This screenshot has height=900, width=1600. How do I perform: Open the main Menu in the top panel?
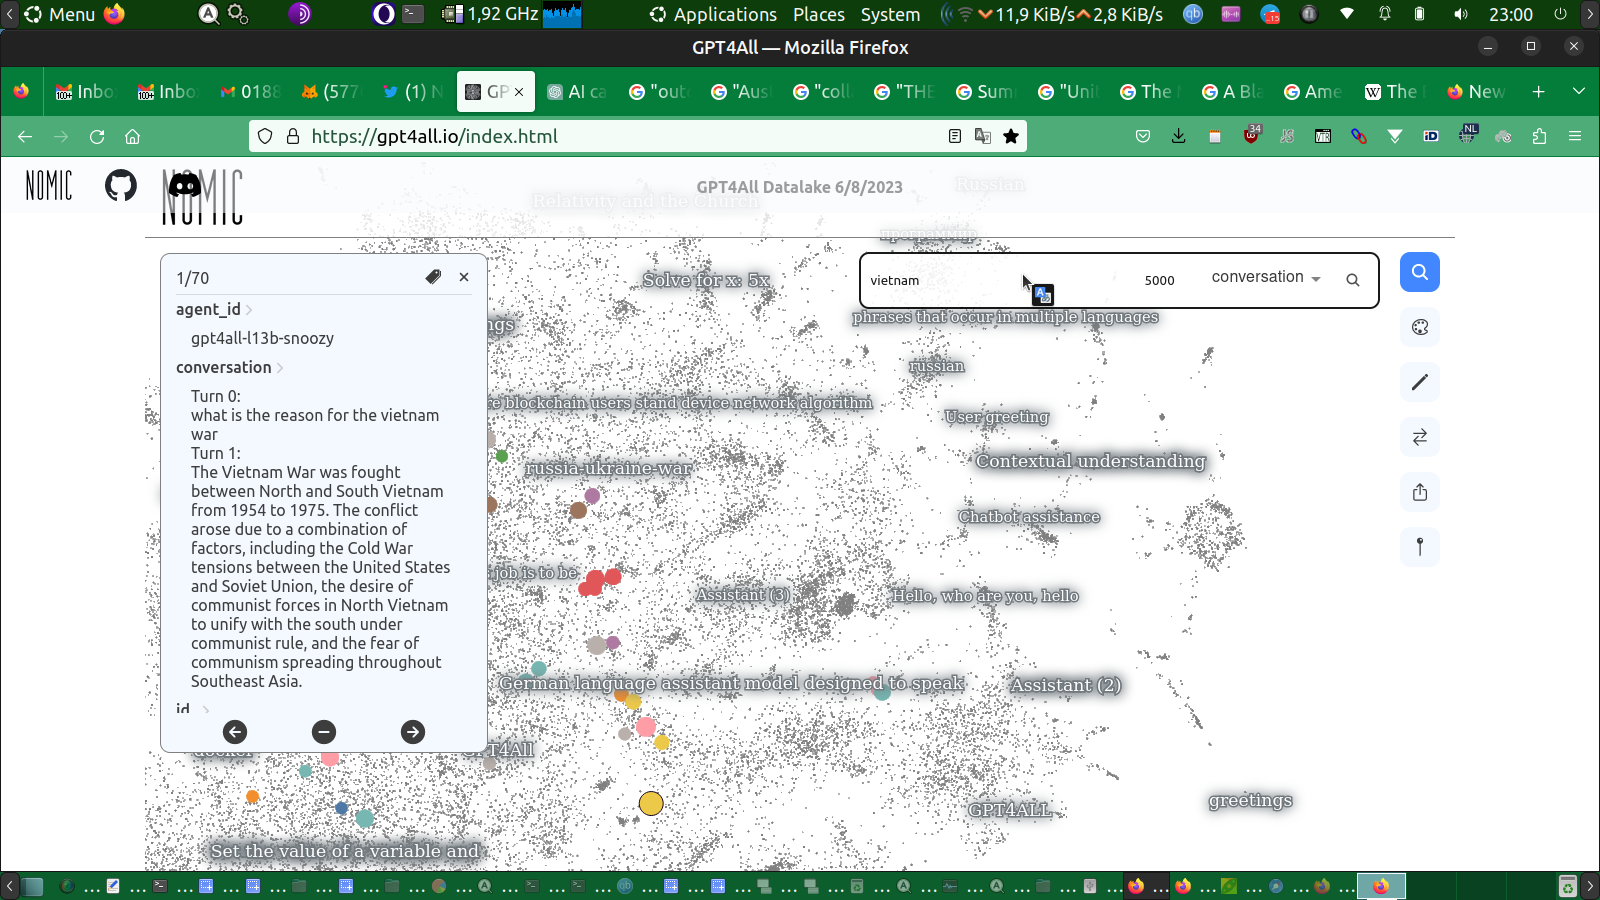pyautogui.click(x=60, y=14)
